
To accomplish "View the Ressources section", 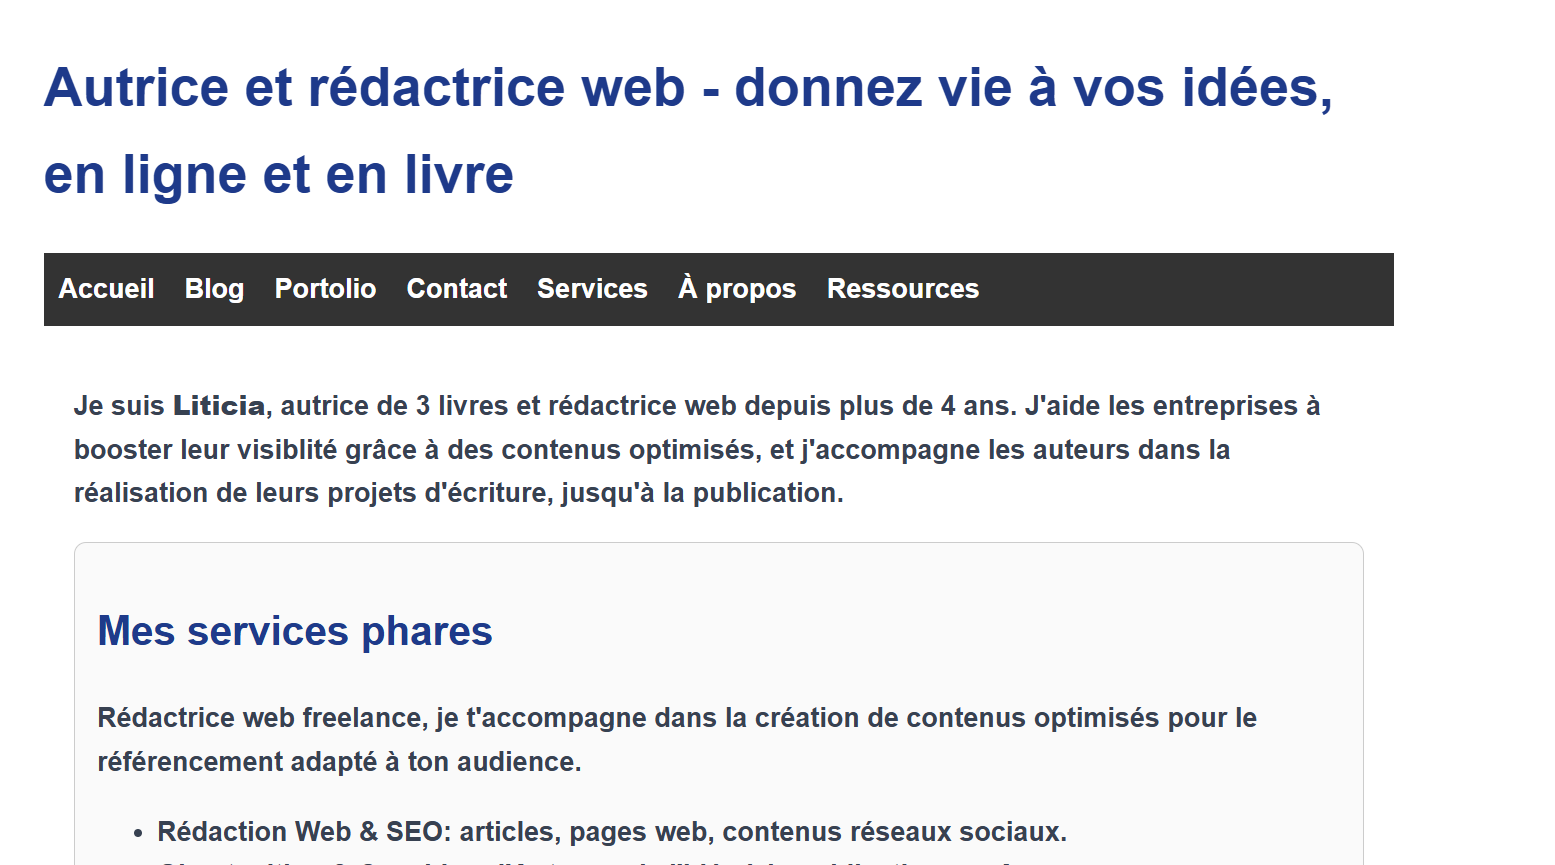I will click(901, 289).
